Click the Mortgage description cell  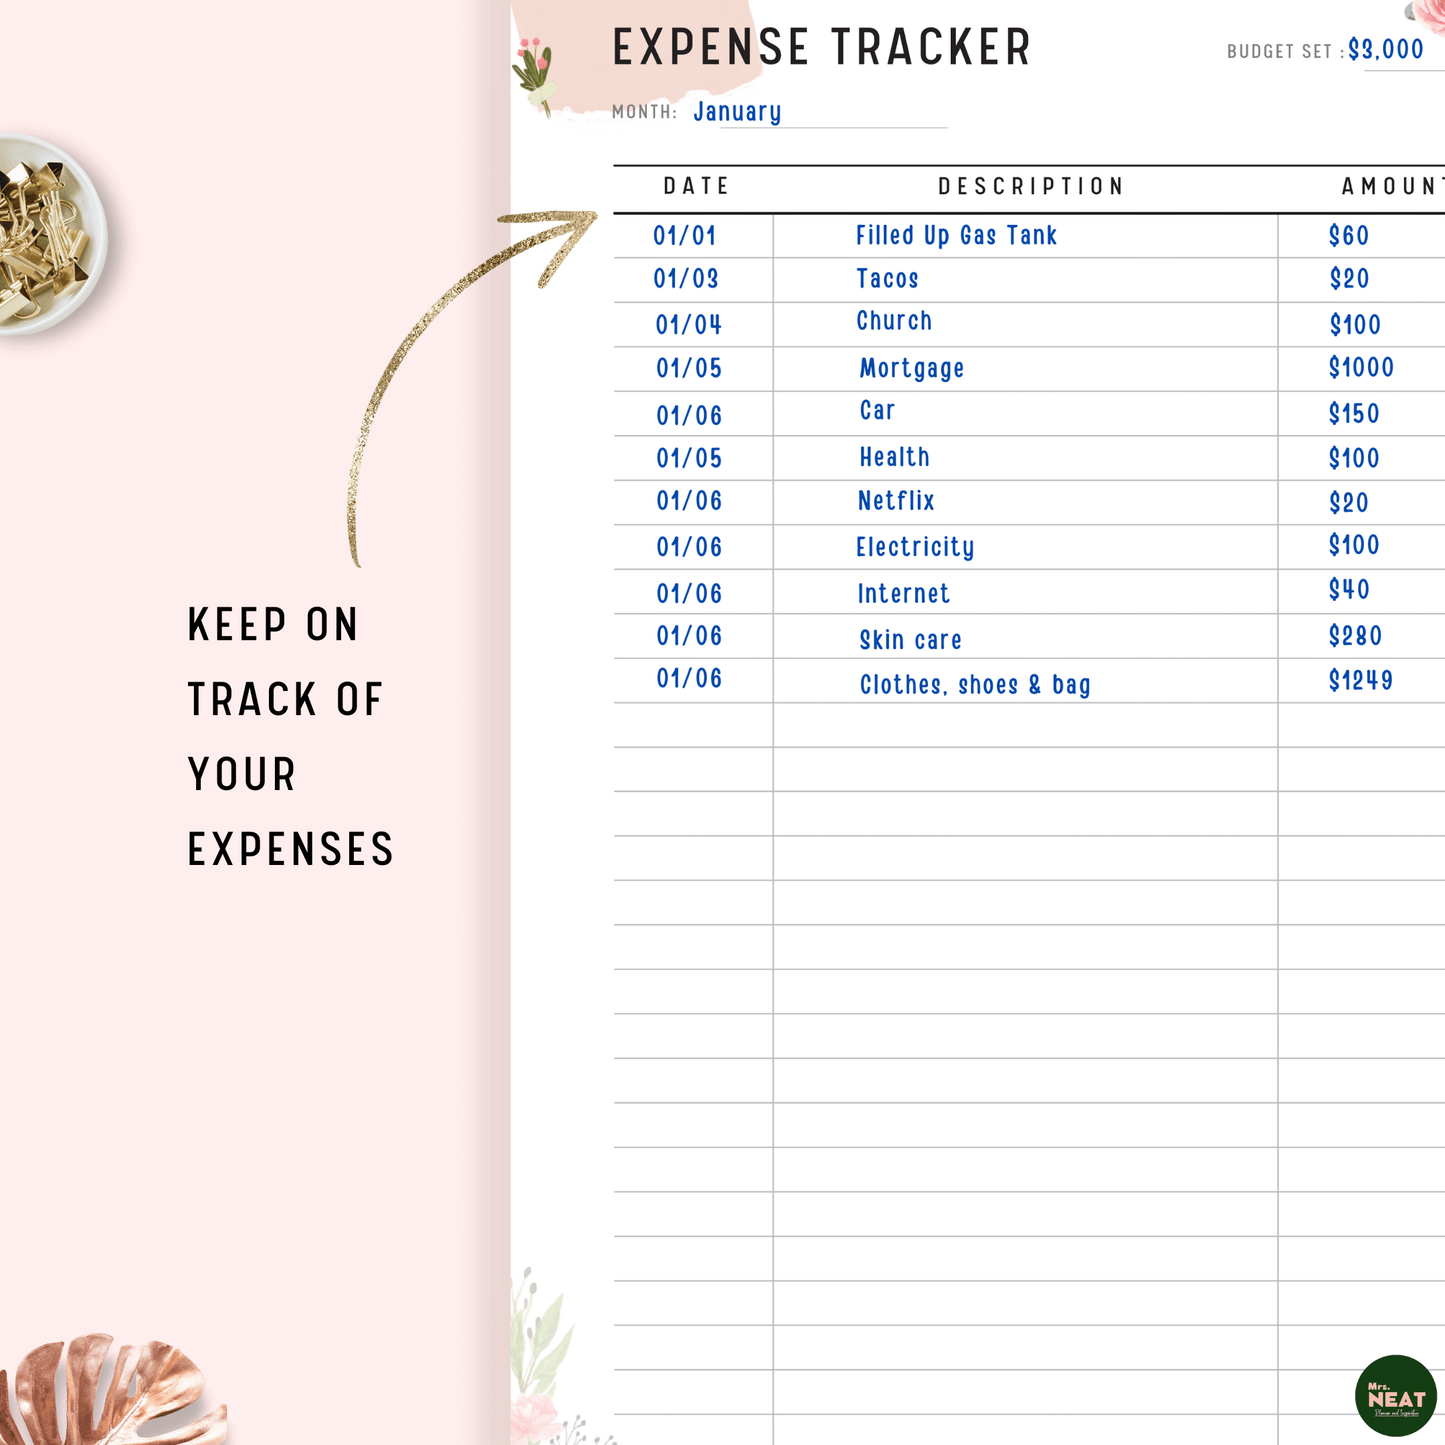click(x=911, y=369)
